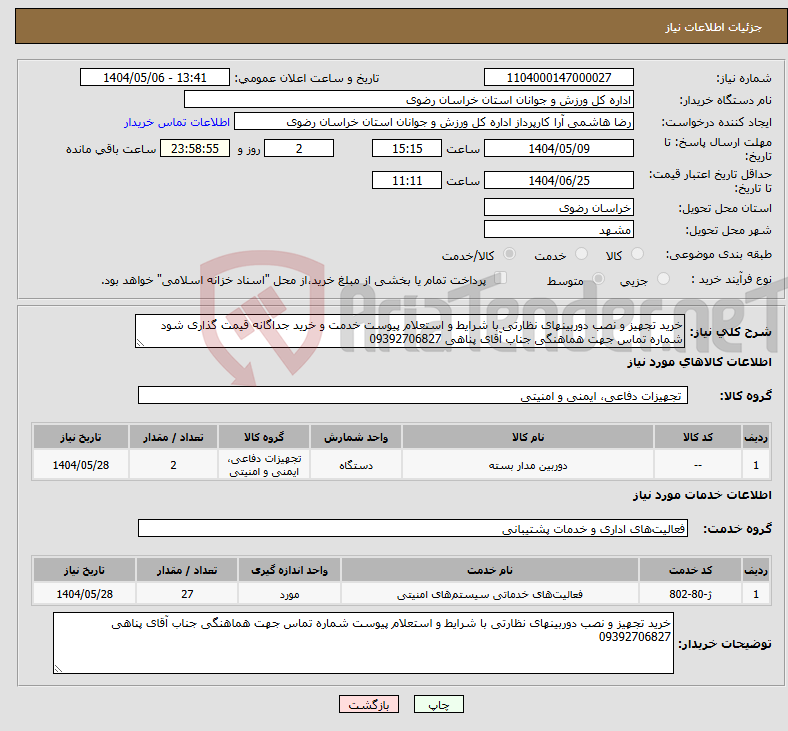The image size is (788, 731).
Task: Select the جزیی purchase type radio
Action: click(663, 278)
